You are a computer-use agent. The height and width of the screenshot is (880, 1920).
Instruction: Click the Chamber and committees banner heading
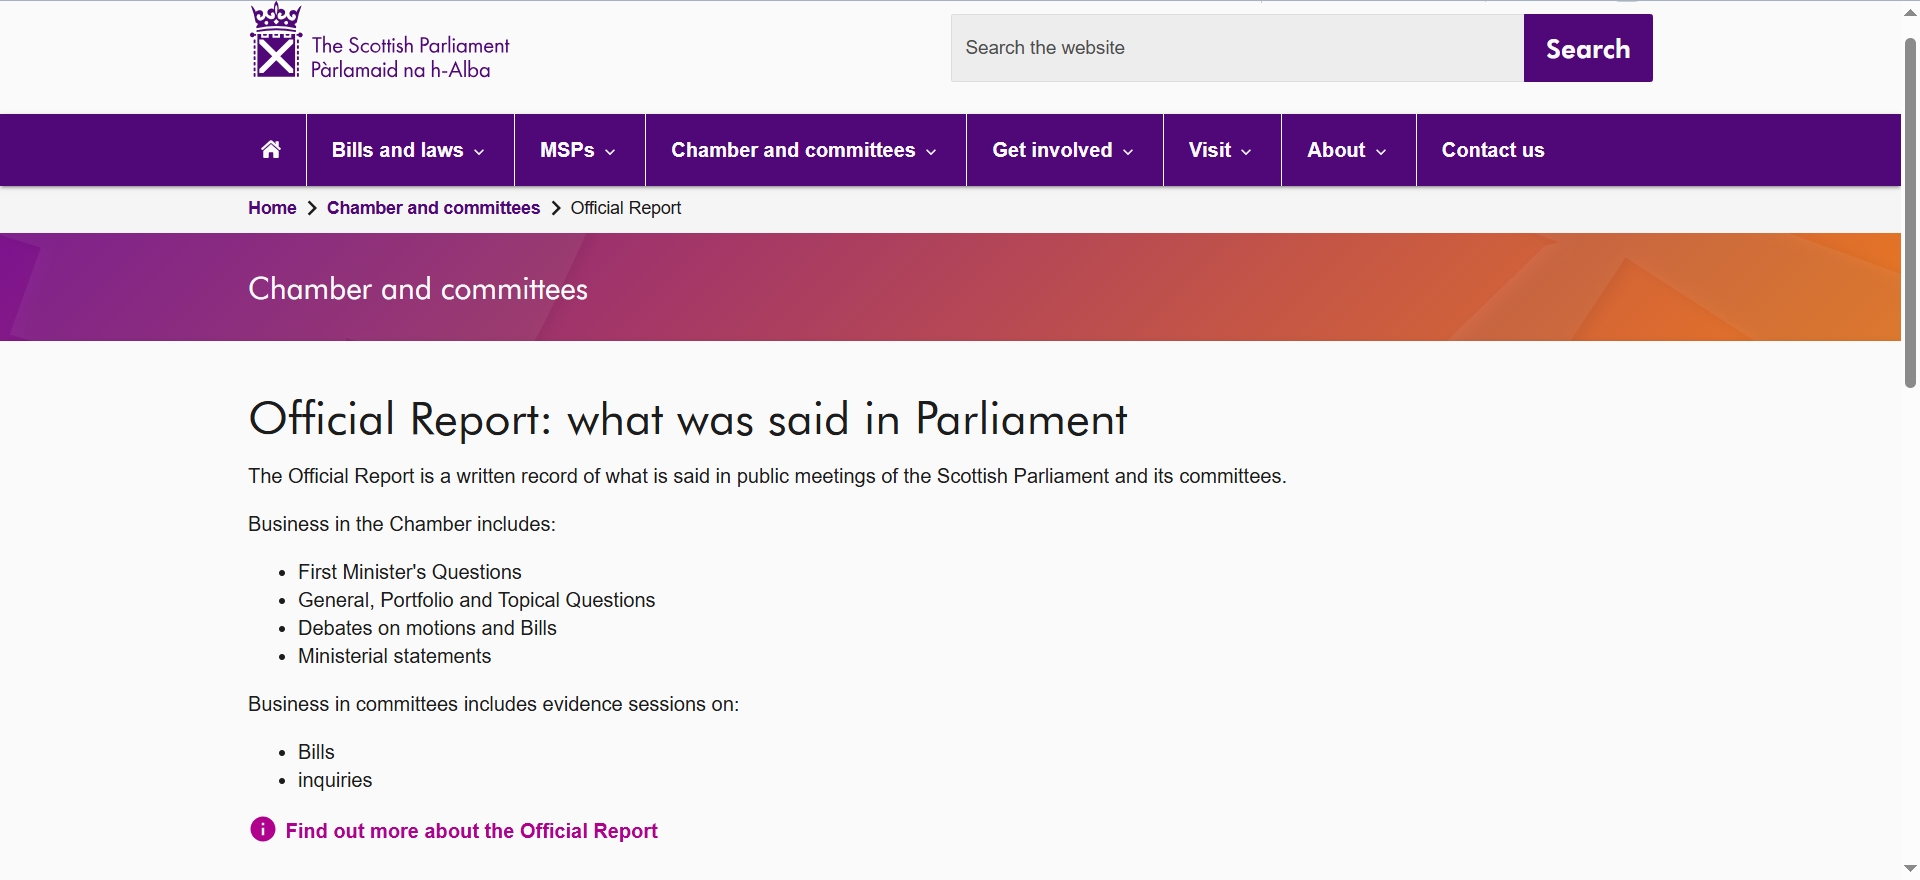coord(418,289)
